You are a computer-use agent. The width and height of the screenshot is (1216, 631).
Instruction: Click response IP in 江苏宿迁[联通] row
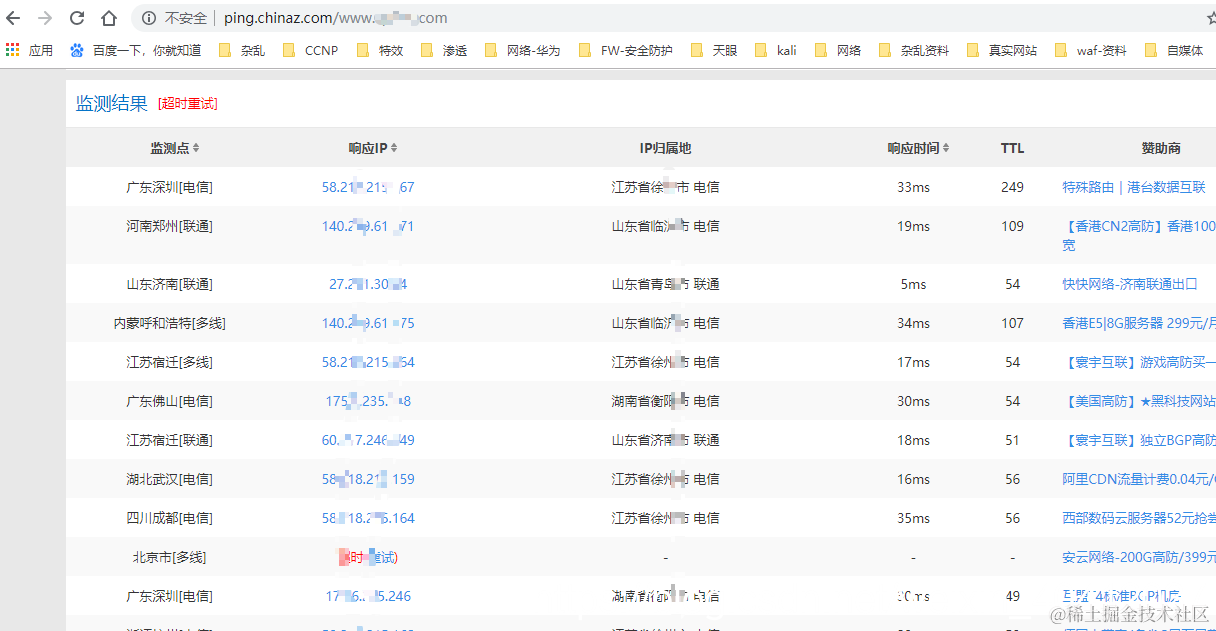(x=368, y=440)
